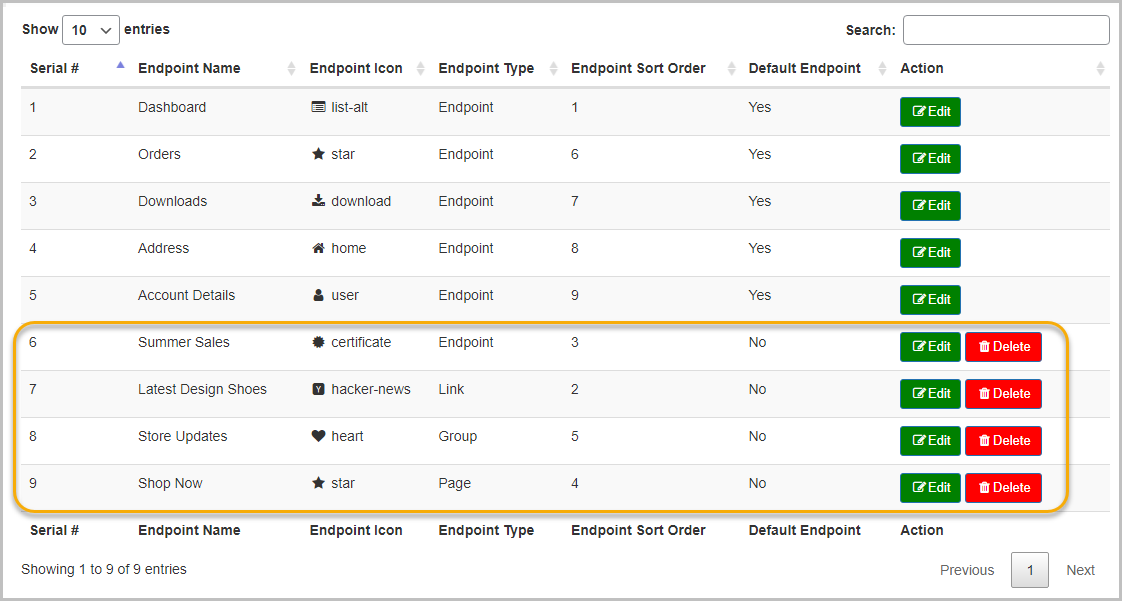Click the user icon in Account Details row
Viewport: 1122px width, 601px height.
[x=319, y=295]
